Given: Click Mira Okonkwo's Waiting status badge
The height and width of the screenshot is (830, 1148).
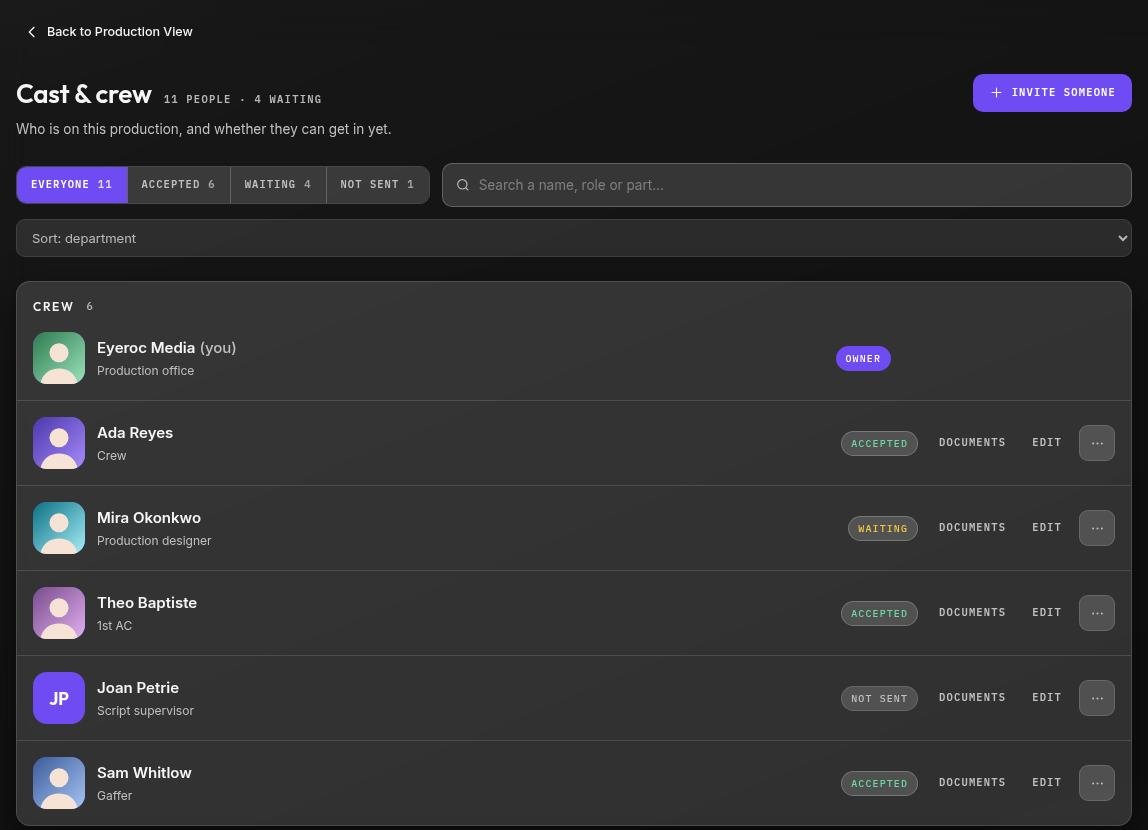Looking at the screenshot, I should coord(882,528).
